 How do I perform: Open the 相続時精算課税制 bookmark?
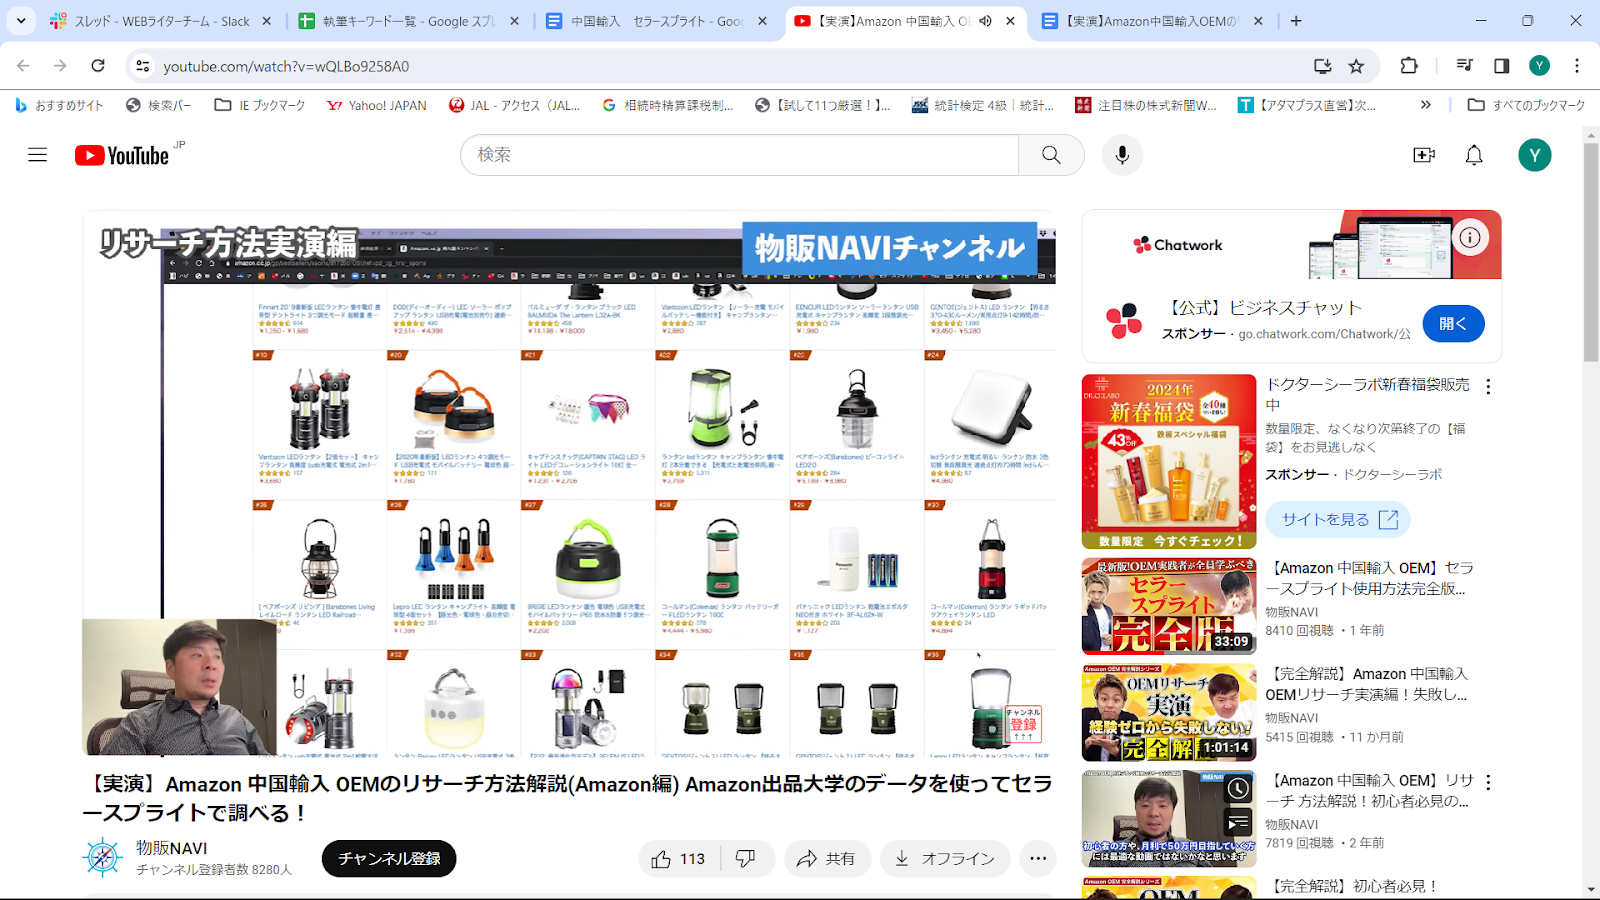[668, 105]
